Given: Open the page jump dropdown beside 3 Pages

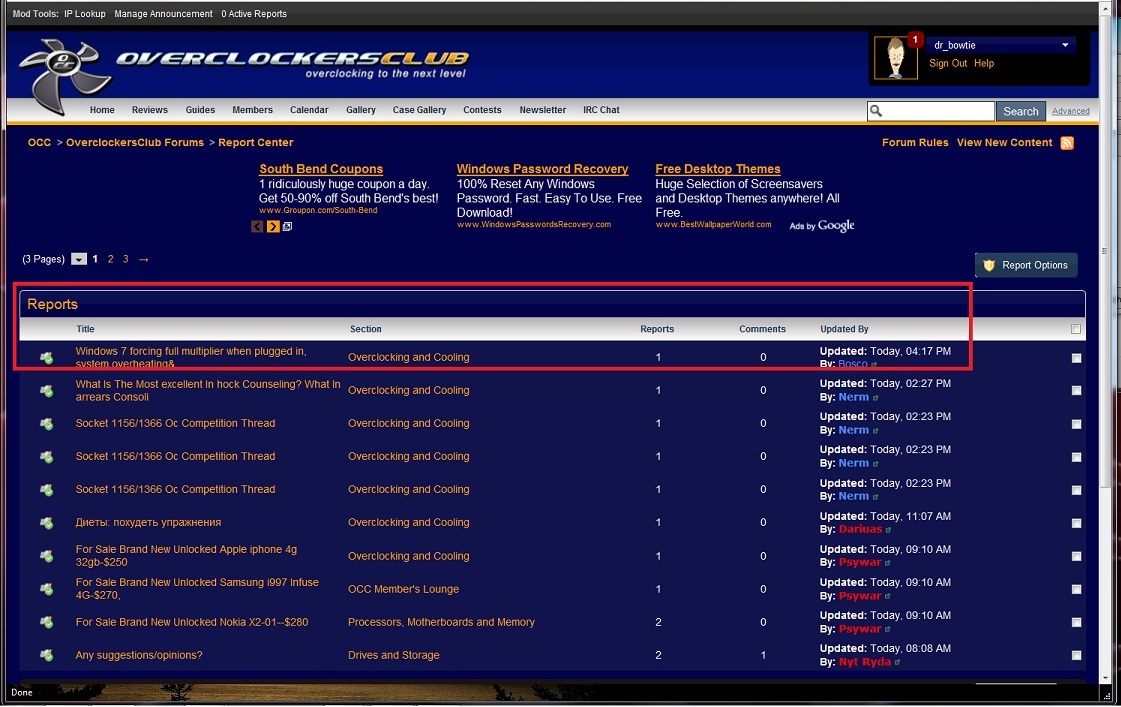Looking at the screenshot, I should click(x=79, y=259).
